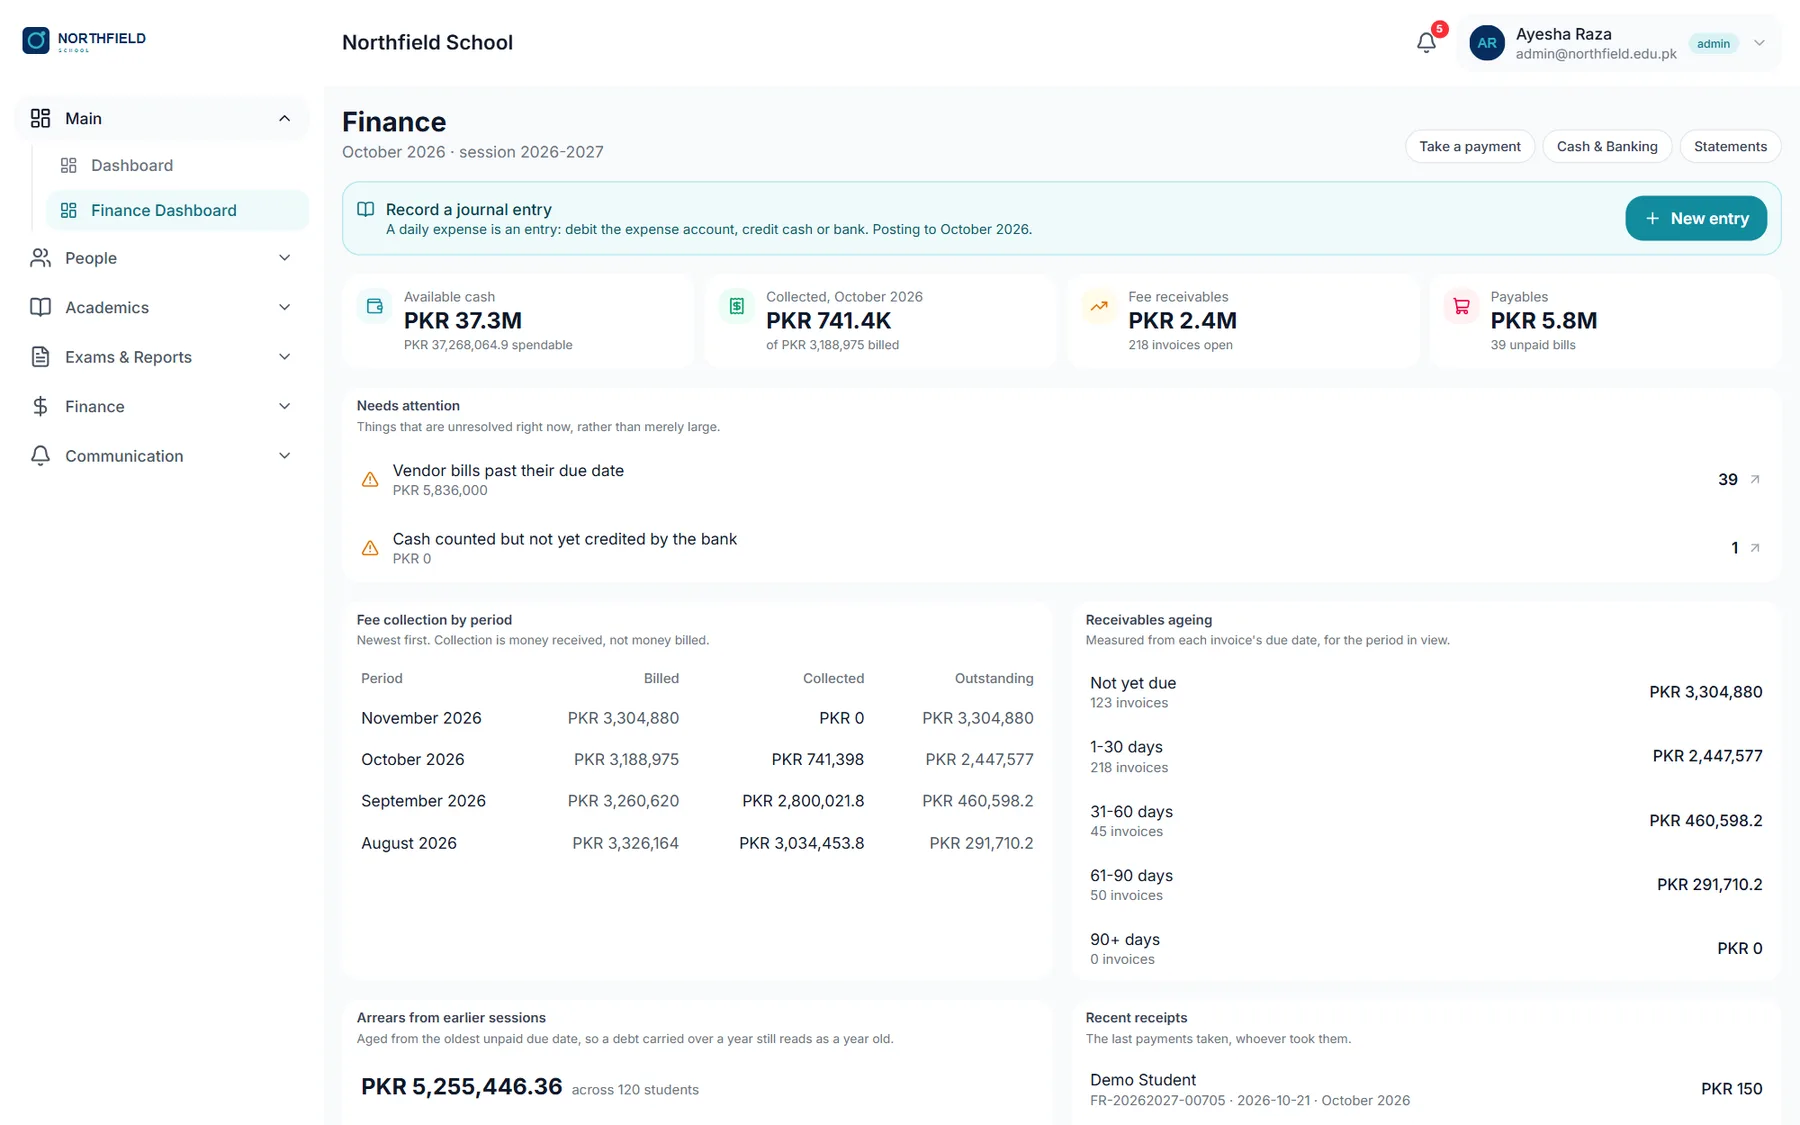Click the Not yet due ageing row

tap(1426, 692)
